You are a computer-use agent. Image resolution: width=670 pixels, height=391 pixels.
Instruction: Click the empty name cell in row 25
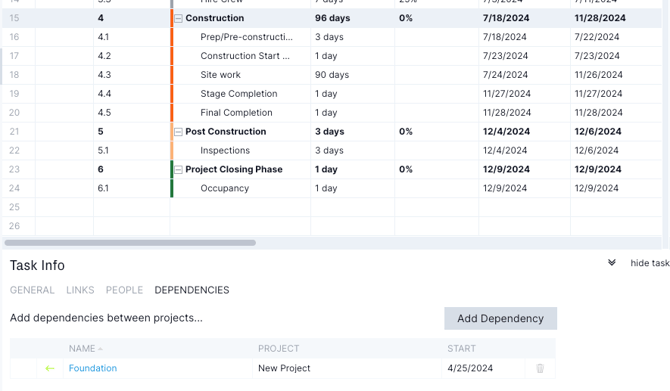(x=241, y=207)
